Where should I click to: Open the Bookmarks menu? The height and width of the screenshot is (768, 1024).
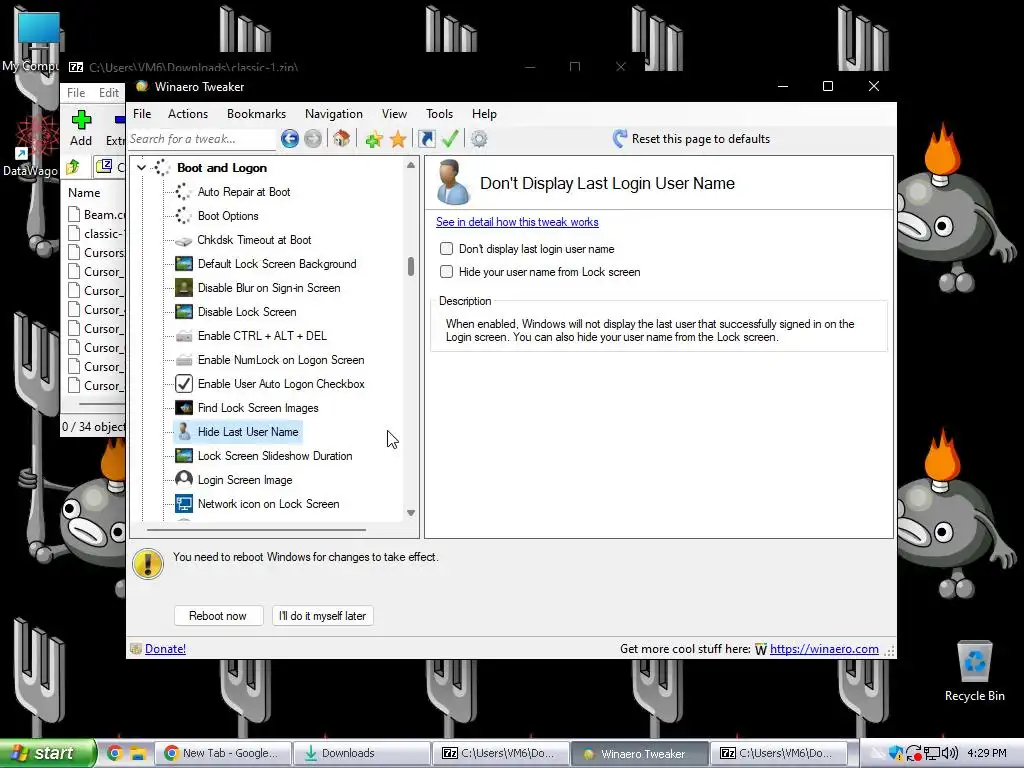pyautogui.click(x=257, y=114)
